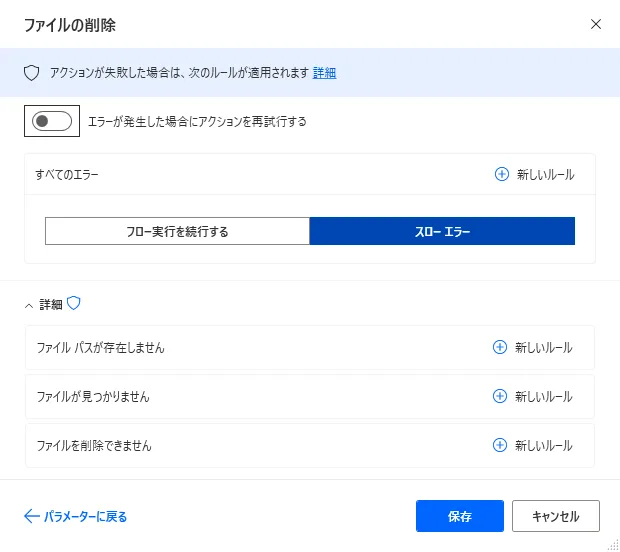This screenshot has width=620, height=552.
Task: Click the blue shield icon next to 詳細
Action: pos(73,304)
